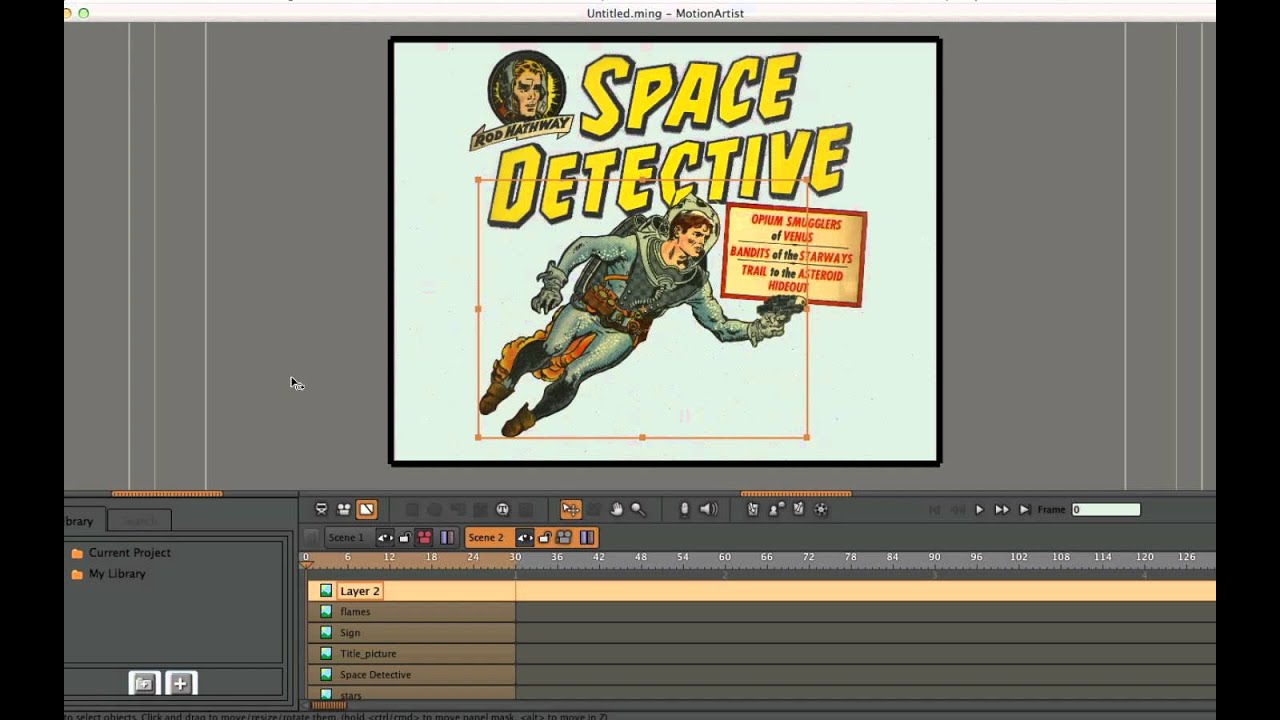Click the microphone record audio icon
1280x720 pixels.
[x=684, y=510]
